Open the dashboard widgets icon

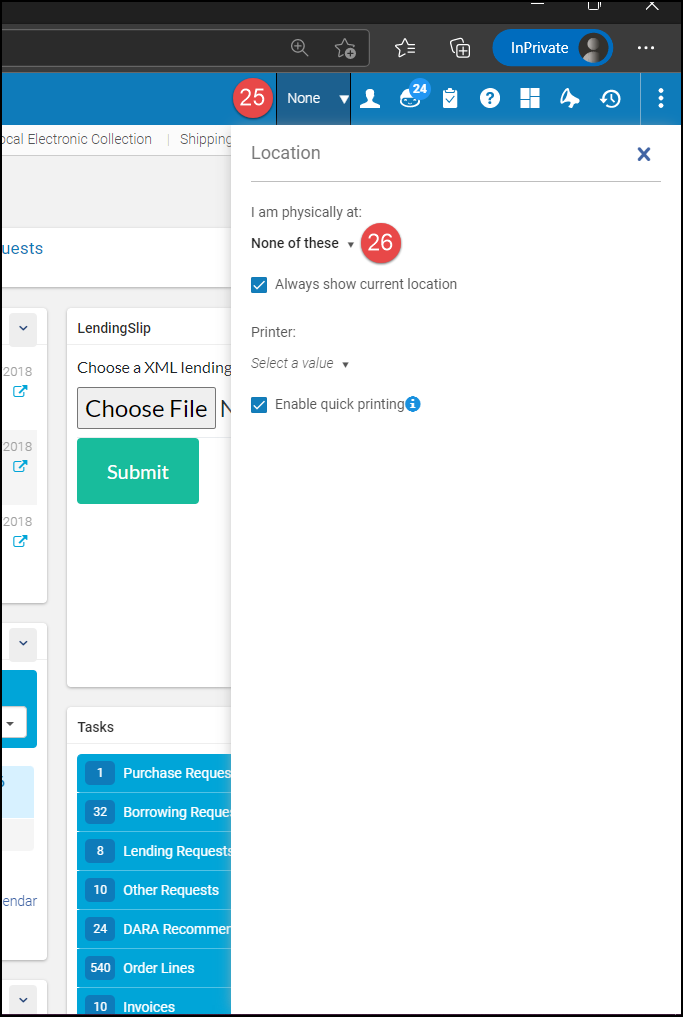530,98
